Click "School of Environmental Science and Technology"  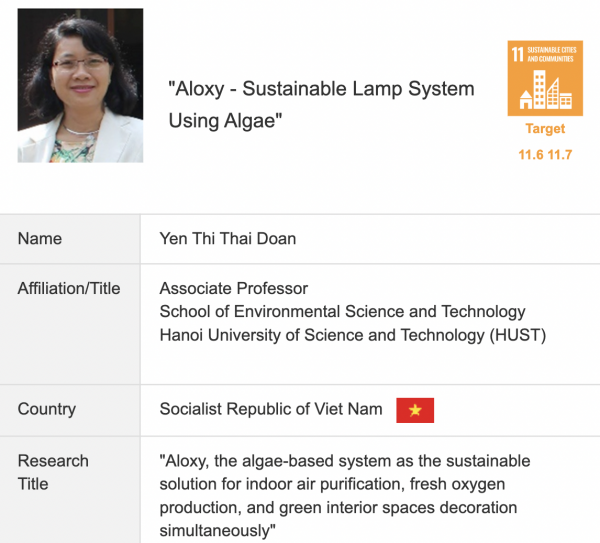[342, 312]
